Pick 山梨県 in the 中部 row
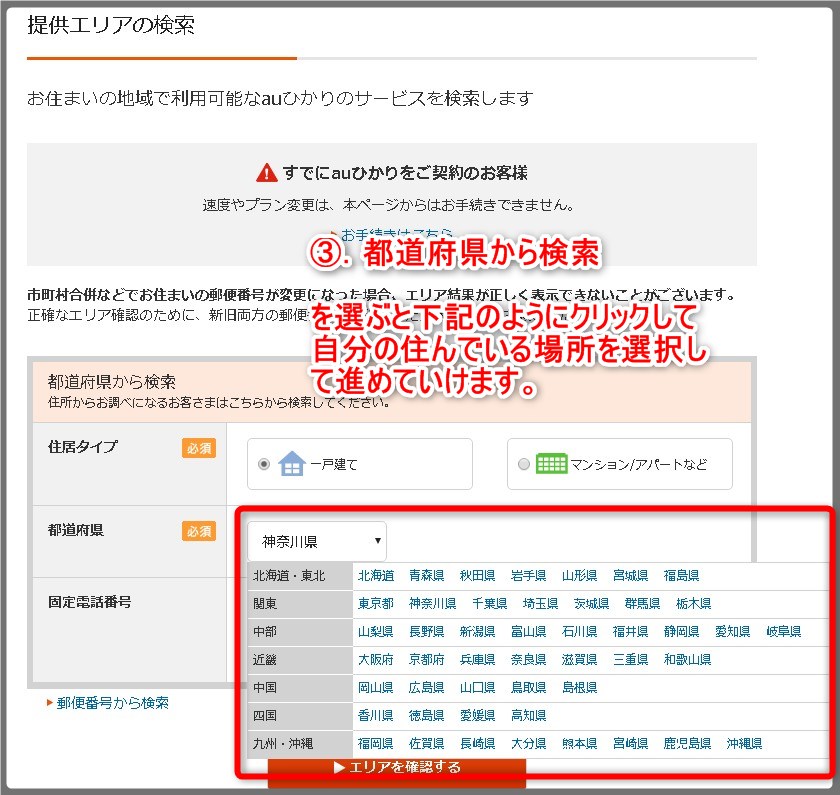 [x=376, y=631]
